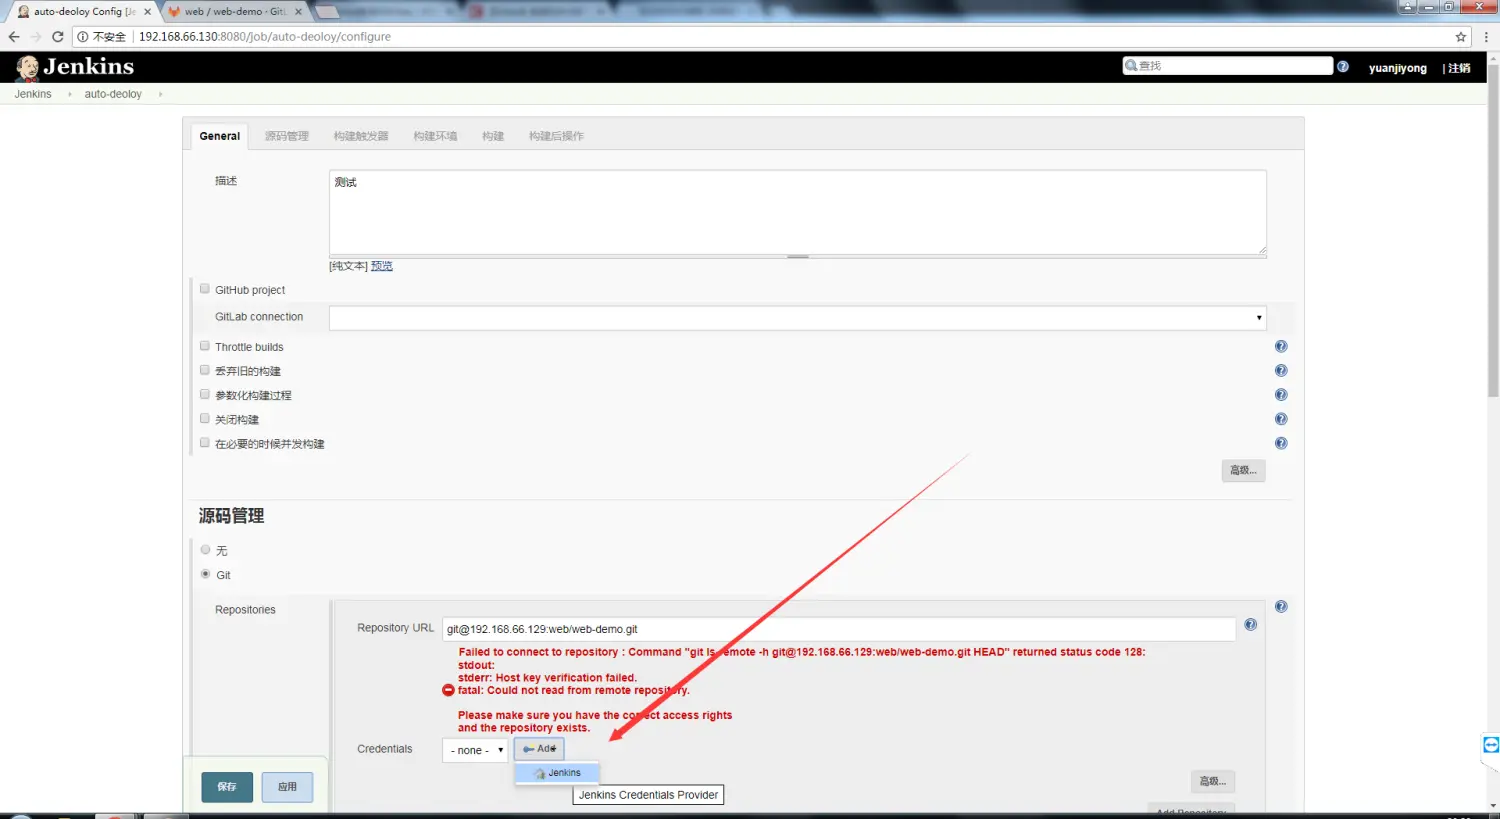
Task: Select 无 source control radio button
Action: (x=206, y=550)
